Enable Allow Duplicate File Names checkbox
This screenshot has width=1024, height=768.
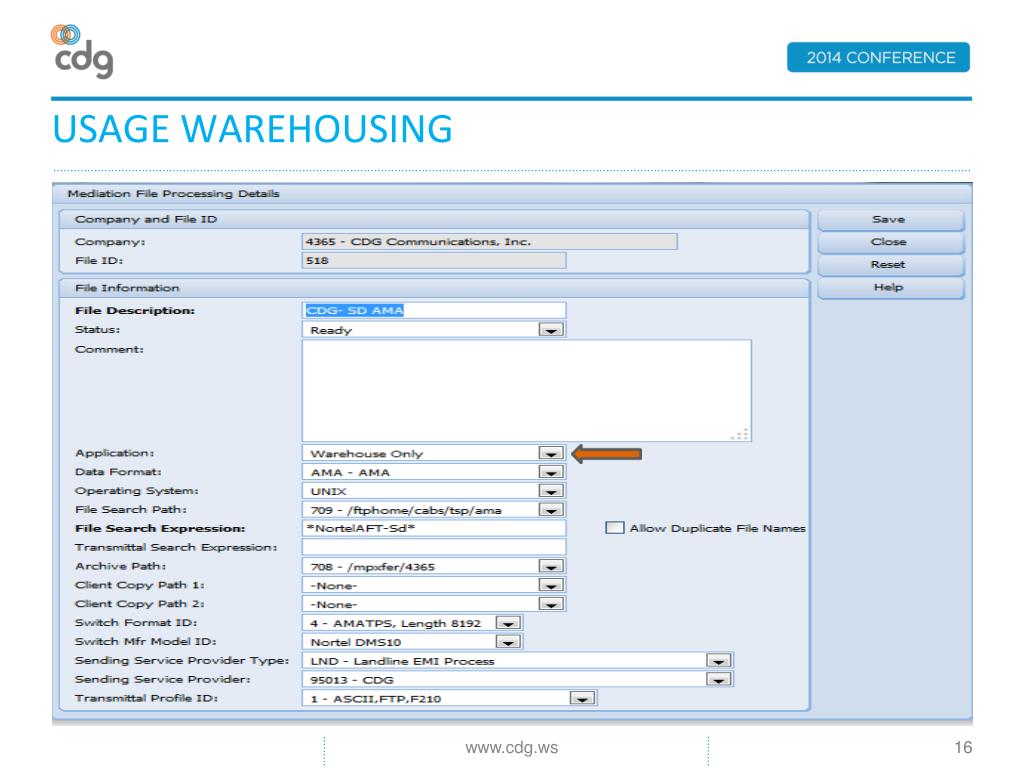point(615,528)
